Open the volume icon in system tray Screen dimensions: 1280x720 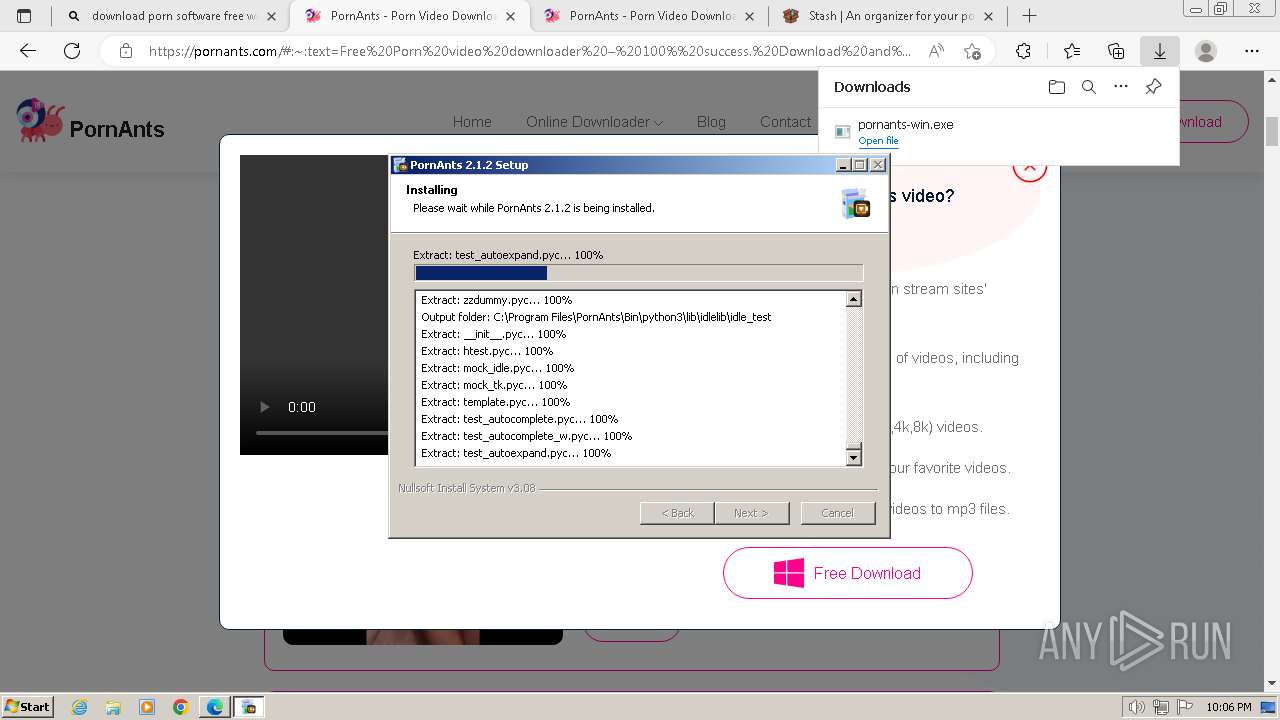click(x=1137, y=707)
